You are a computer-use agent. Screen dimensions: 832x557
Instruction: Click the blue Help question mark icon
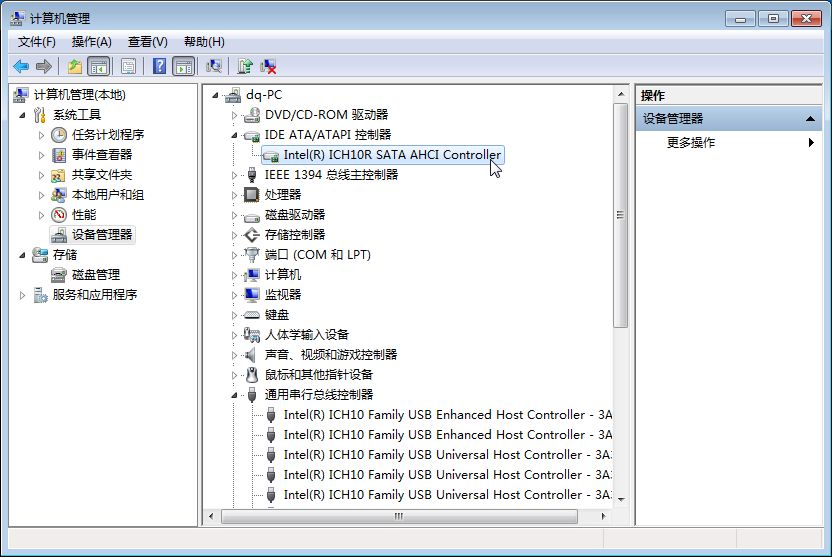pos(159,66)
